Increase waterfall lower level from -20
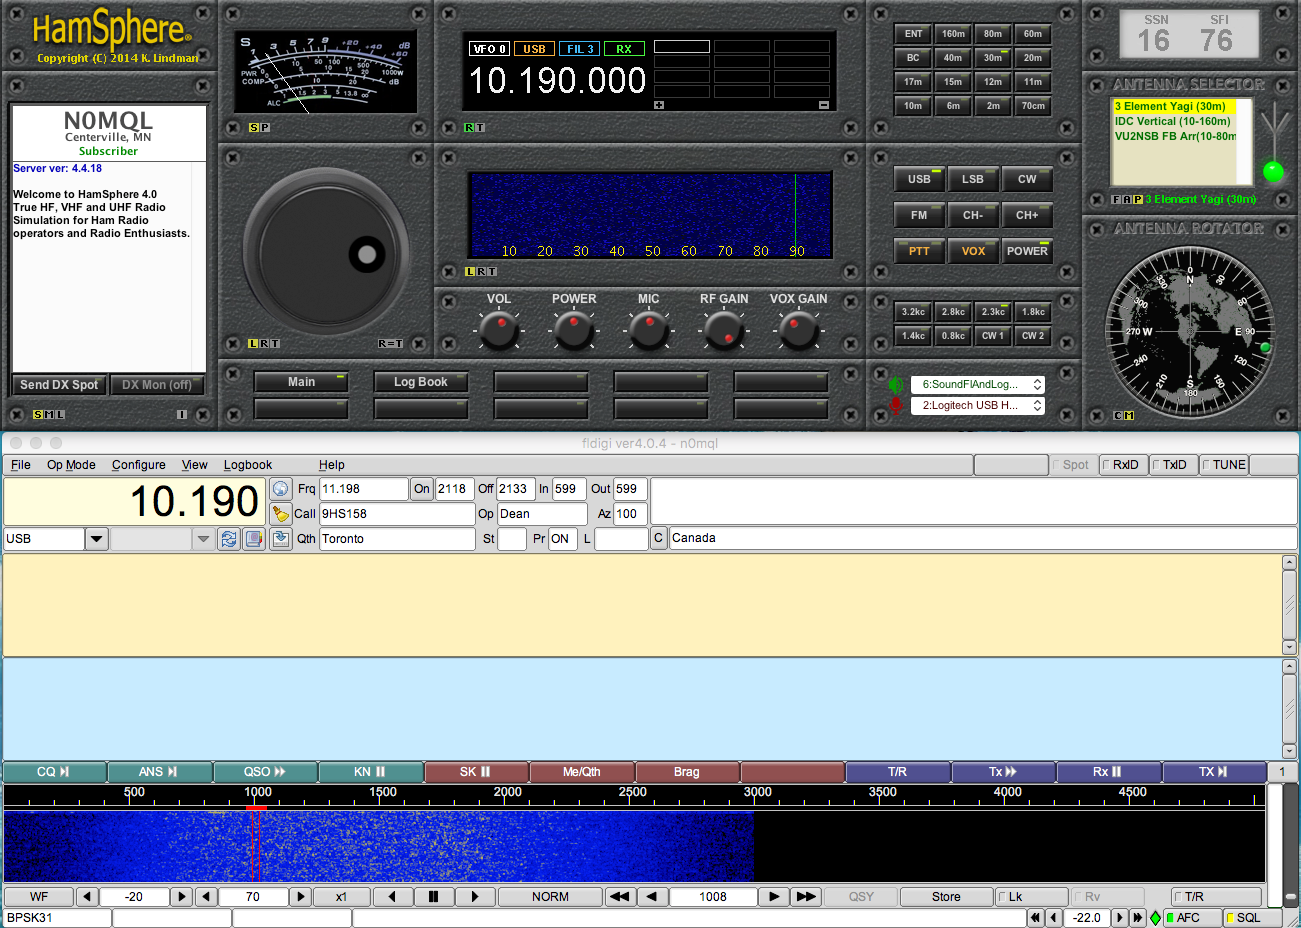Viewport: 1301px width, 928px height. tap(182, 897)
